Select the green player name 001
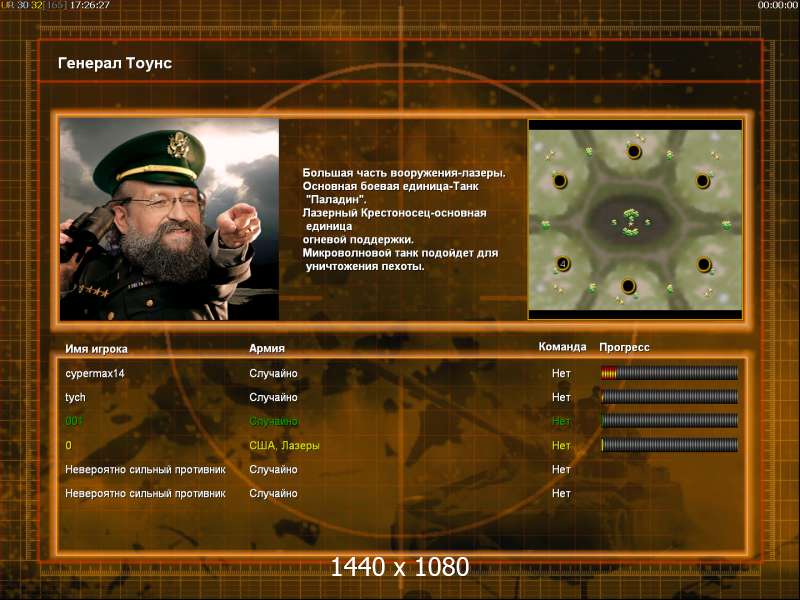Screen dimensions: 800x600 [x=74, y=421]
